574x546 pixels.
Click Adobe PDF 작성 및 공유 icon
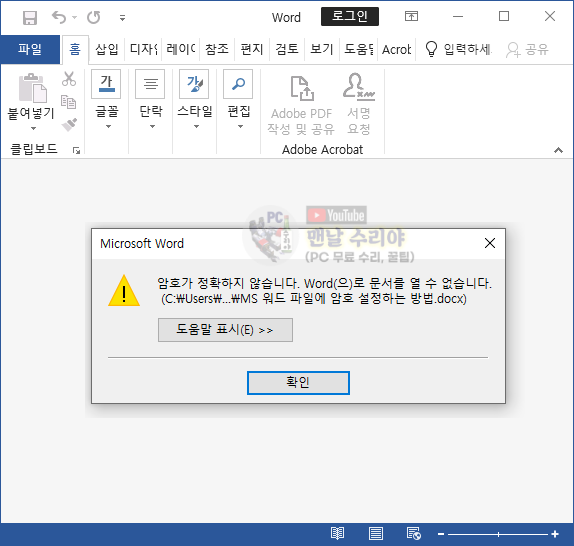point(302,88)
